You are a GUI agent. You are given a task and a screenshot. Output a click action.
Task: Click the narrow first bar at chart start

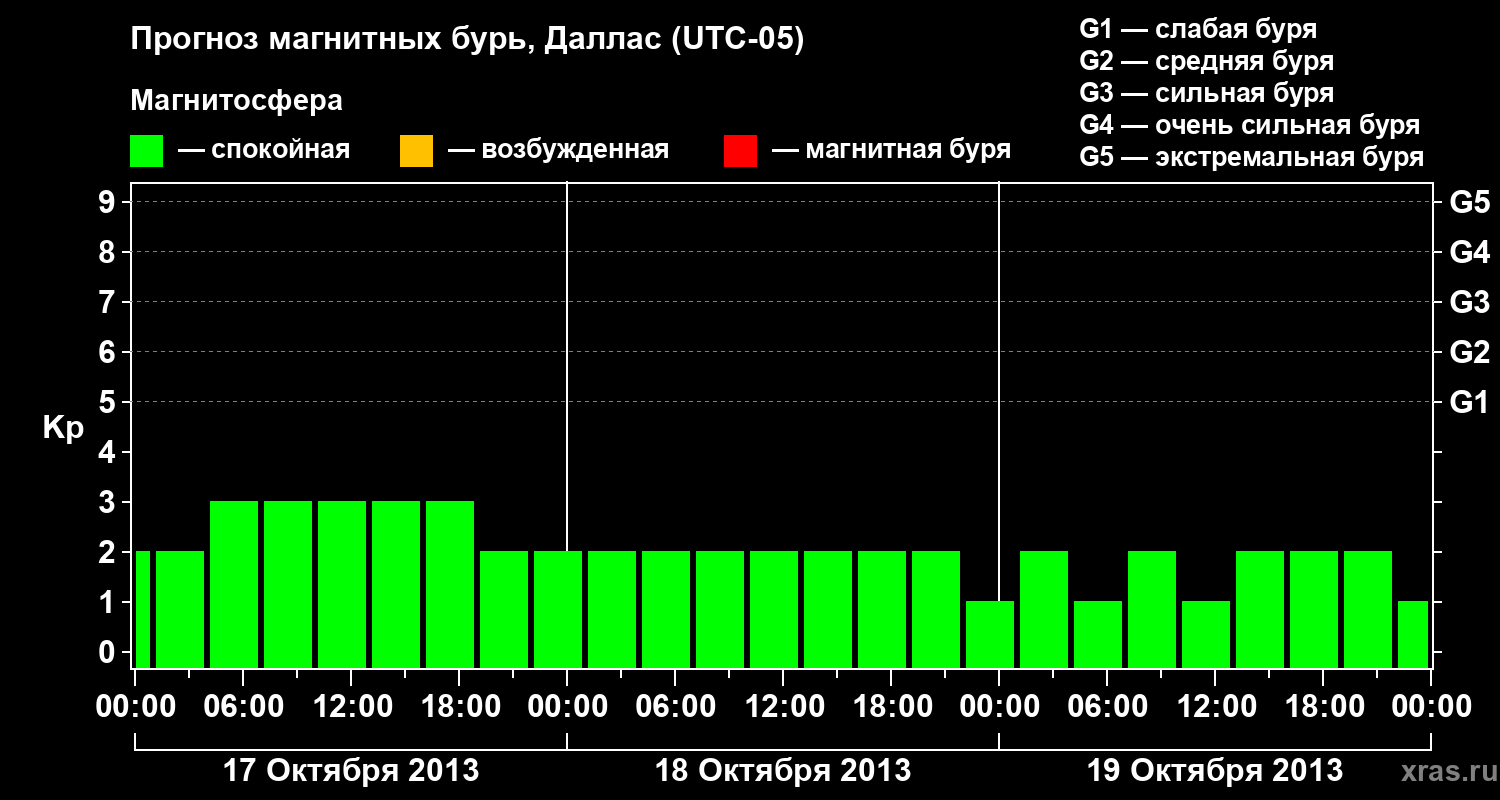coord(142,609)
